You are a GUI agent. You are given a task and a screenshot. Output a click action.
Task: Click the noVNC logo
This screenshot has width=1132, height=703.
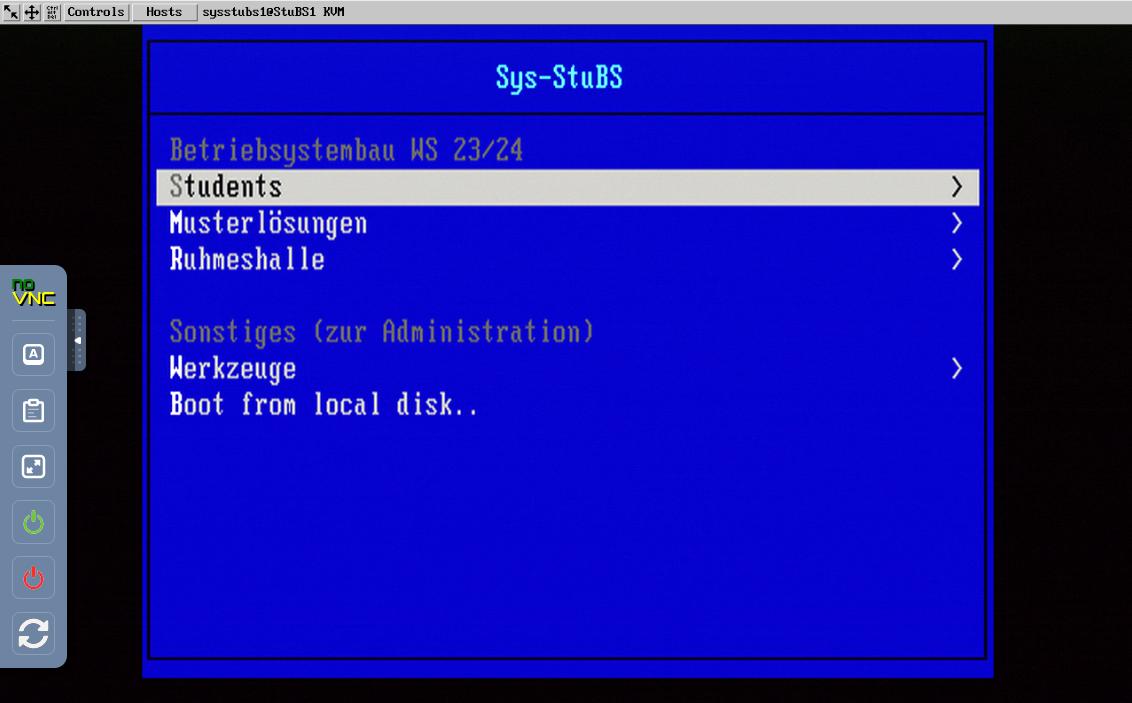33,292
